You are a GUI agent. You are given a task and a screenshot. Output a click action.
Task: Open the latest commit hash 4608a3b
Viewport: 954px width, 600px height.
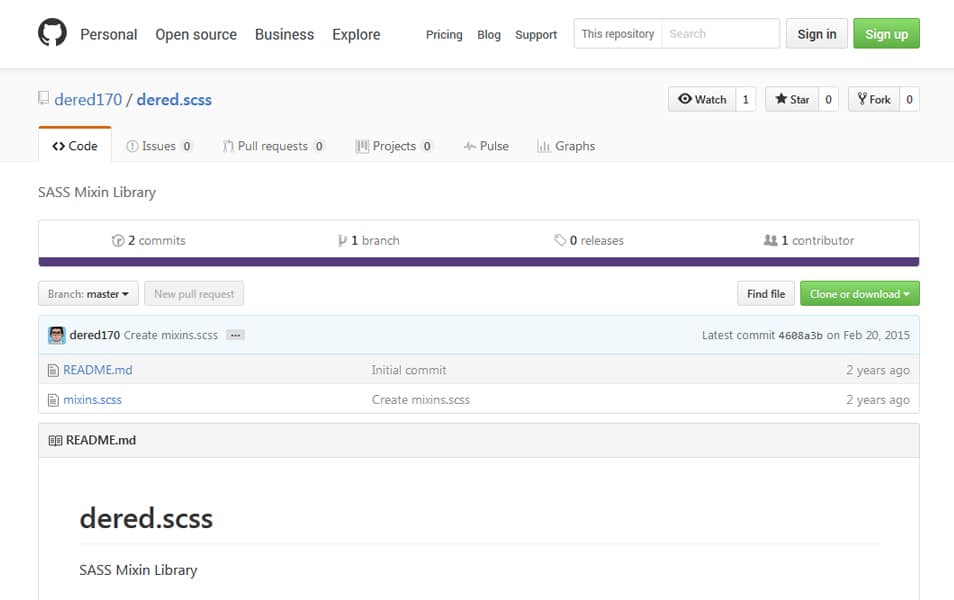[800, 335]
